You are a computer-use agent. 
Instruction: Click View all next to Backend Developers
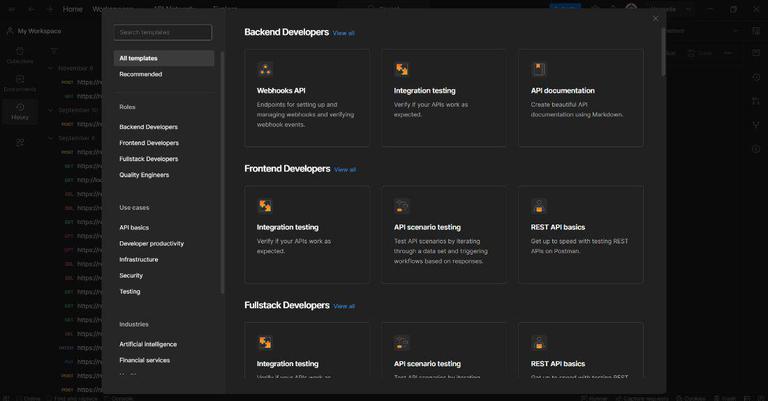click(x=343, y=33)
